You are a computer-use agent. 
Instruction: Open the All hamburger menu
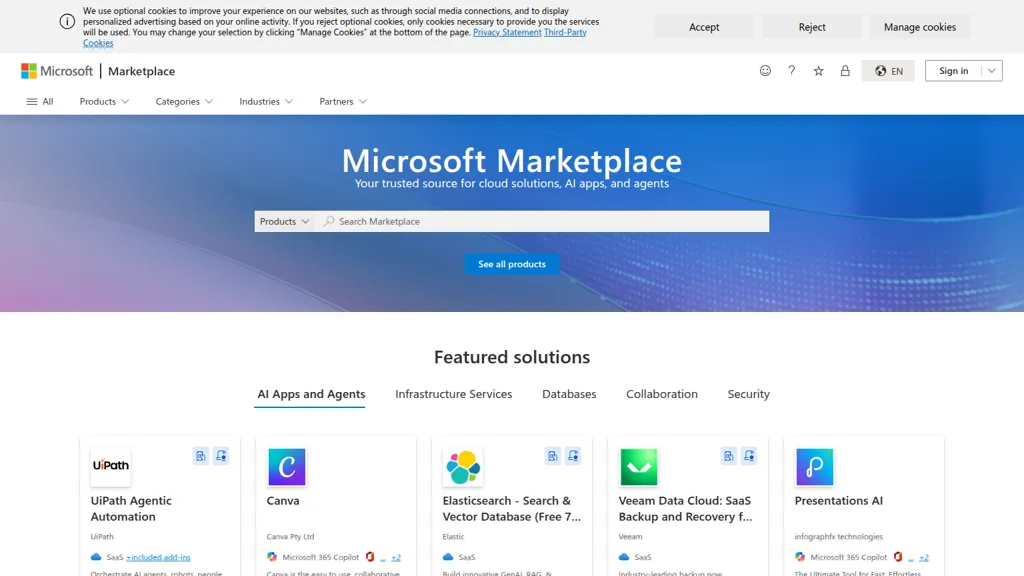[x=40, y=101]
